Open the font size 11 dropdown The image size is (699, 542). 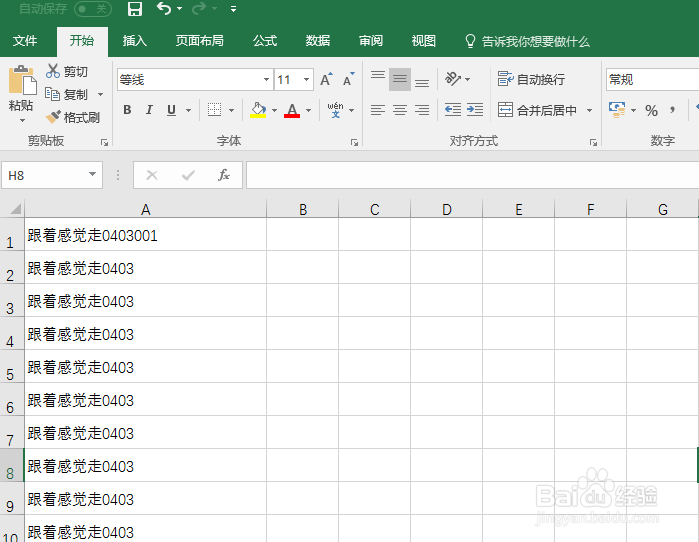coord(306,80)
